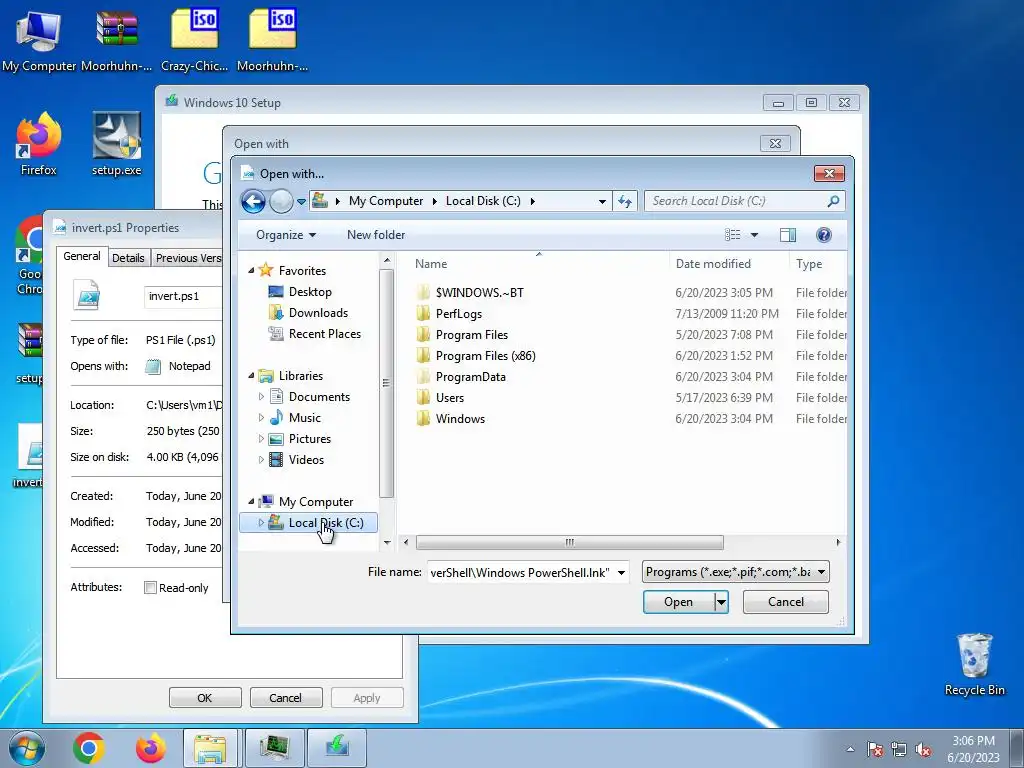
Task: Expand the Documents library node
Action: click(261, 396)
